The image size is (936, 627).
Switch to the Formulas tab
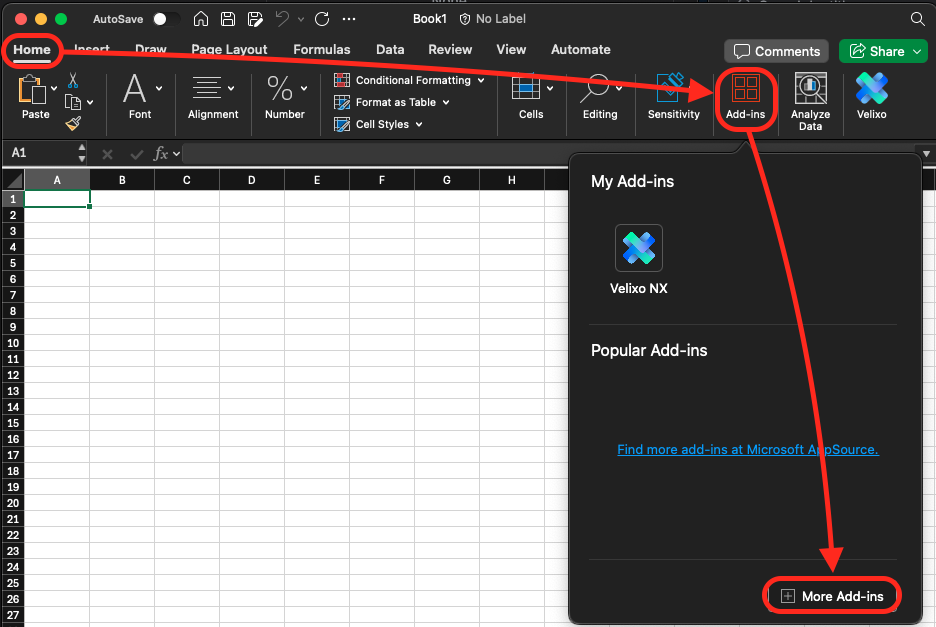point(321,49)
